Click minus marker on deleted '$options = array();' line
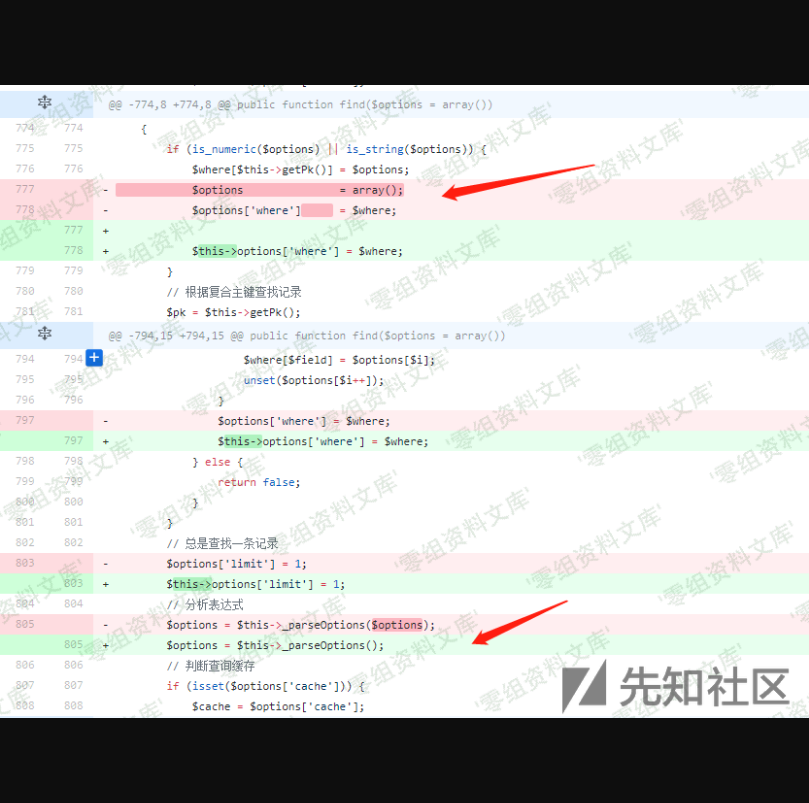Image resolution: width=809 pixels, height=803 pixels. coord(106,190)
